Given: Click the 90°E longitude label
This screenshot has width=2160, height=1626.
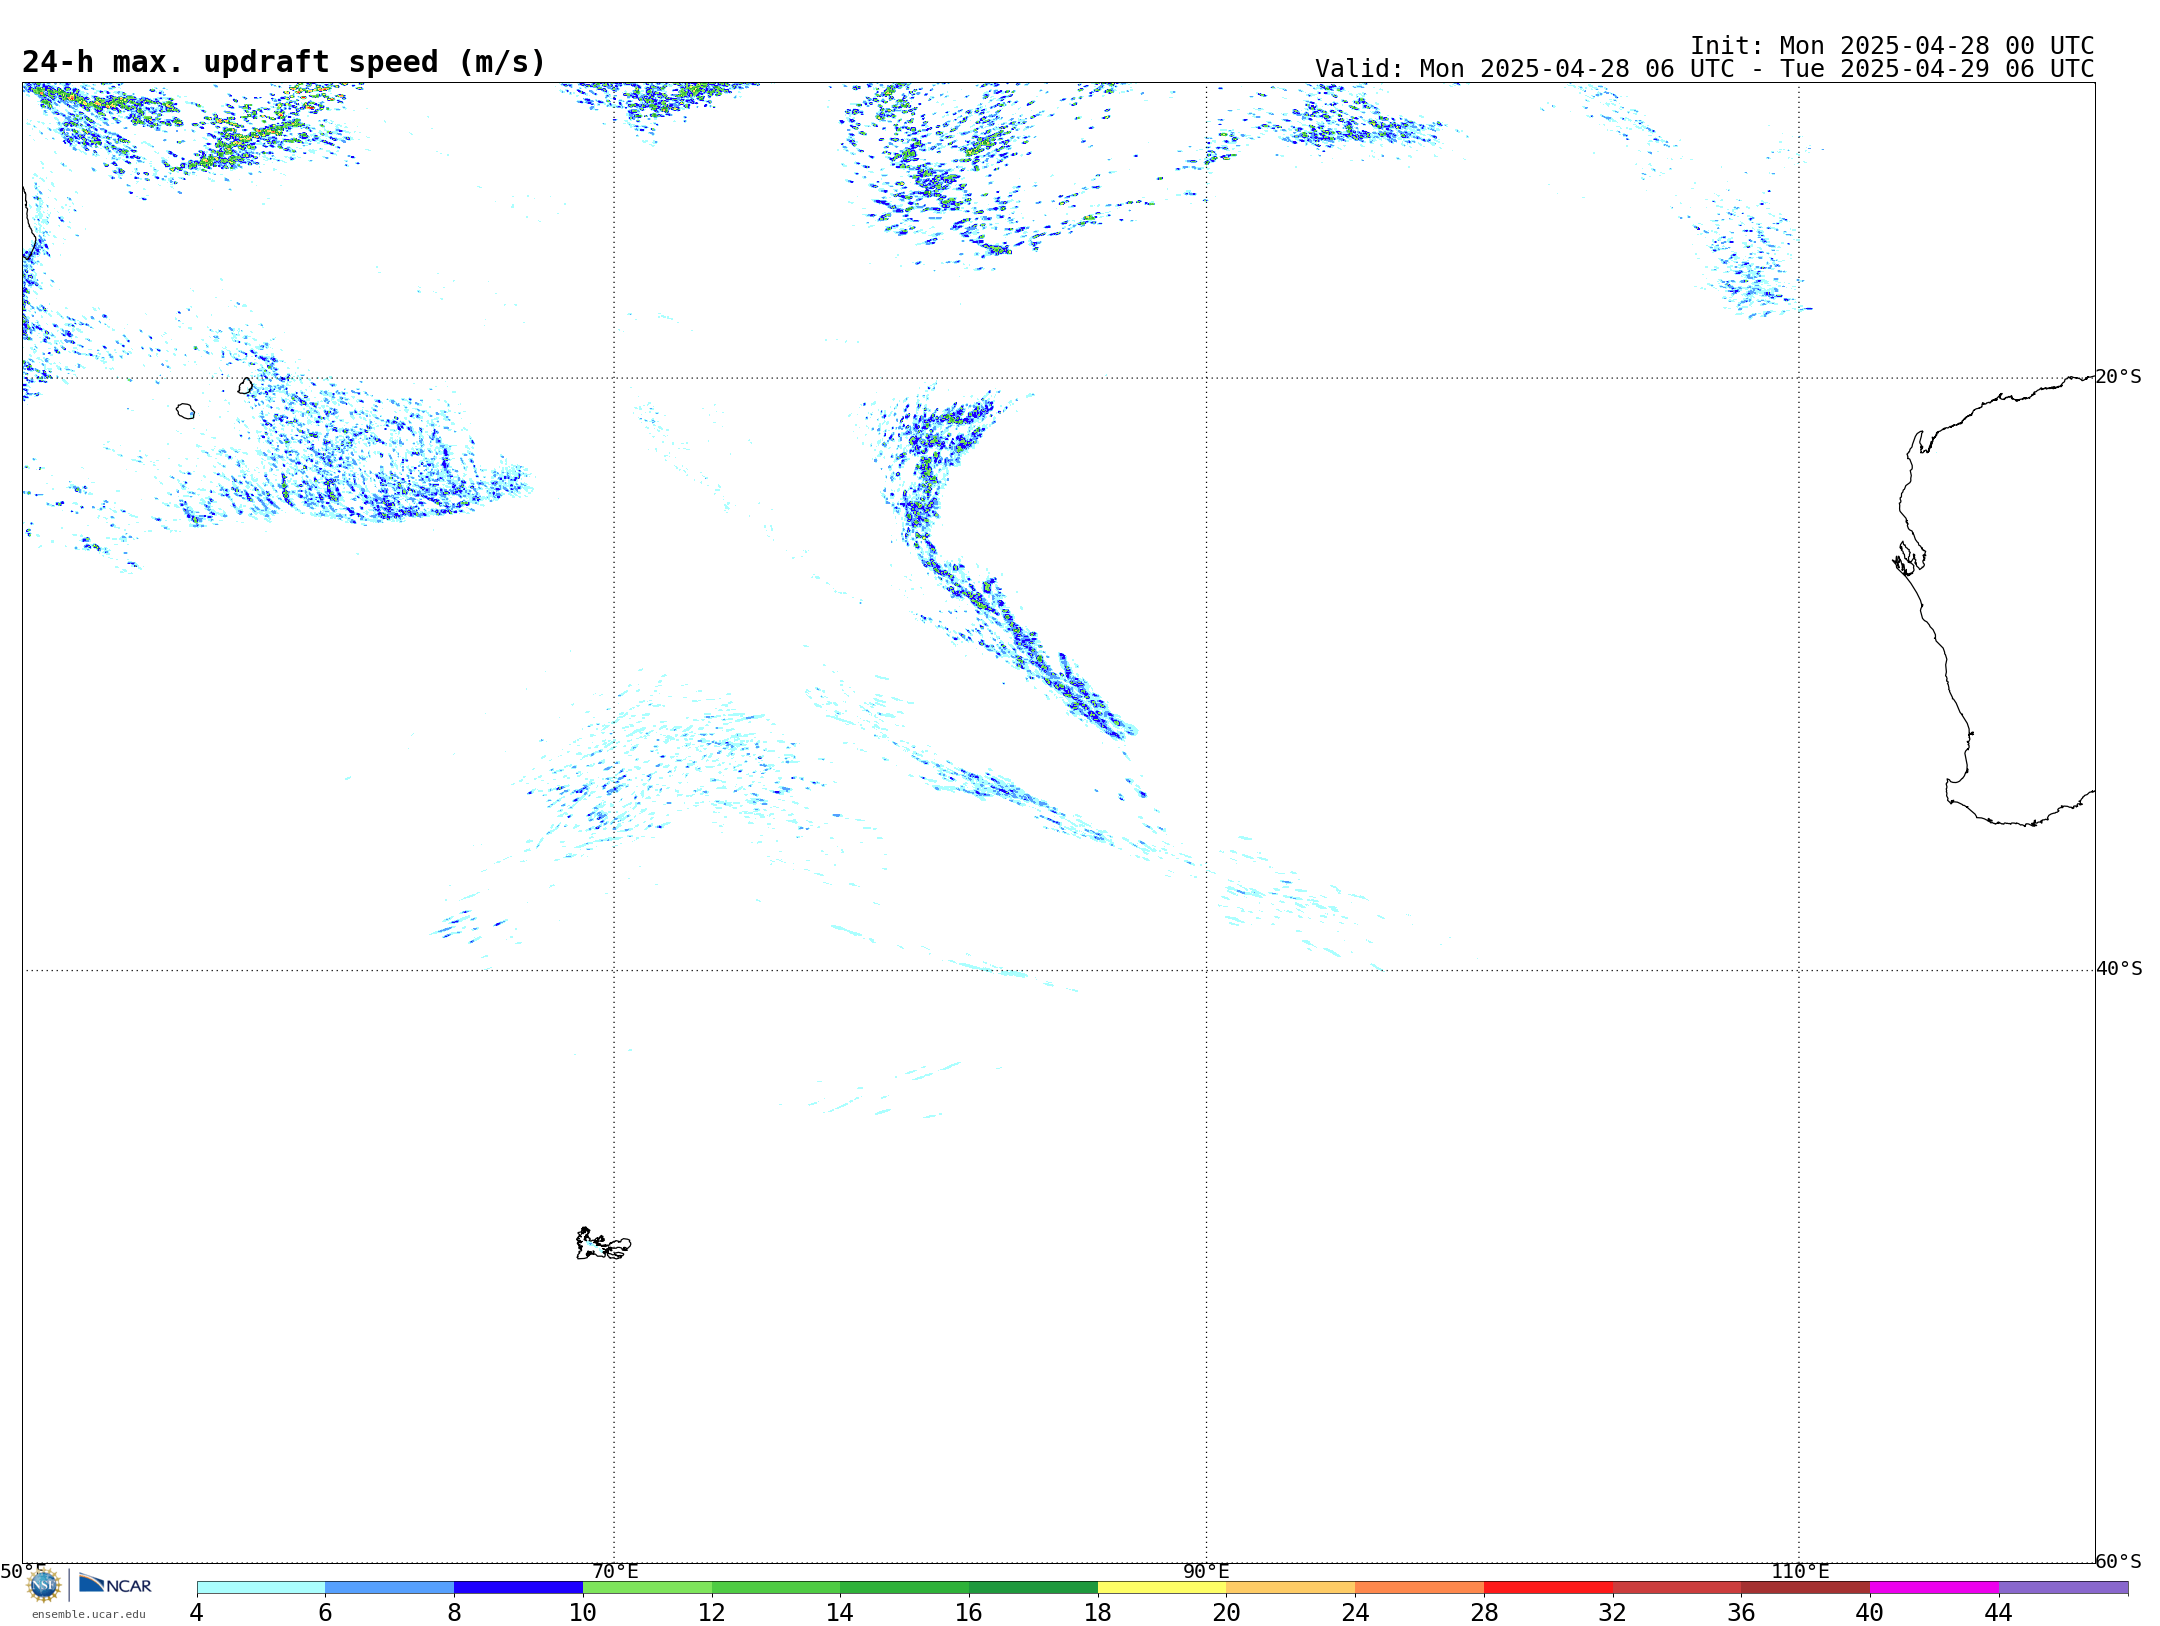Looking at the screenshot, I should coord(1207,1572).
